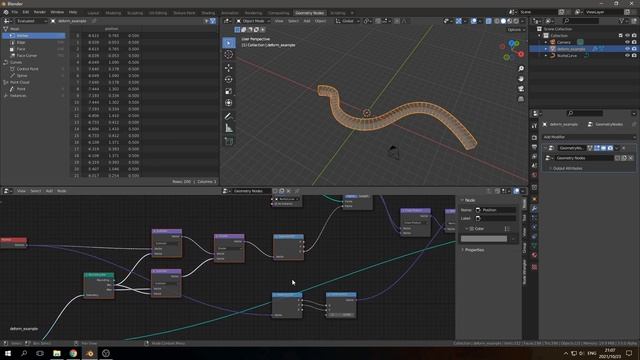This screenshot has height=360, width=640.
Task: Toggle spreadsheet selected-only filter button
Action: pos(207,21)
